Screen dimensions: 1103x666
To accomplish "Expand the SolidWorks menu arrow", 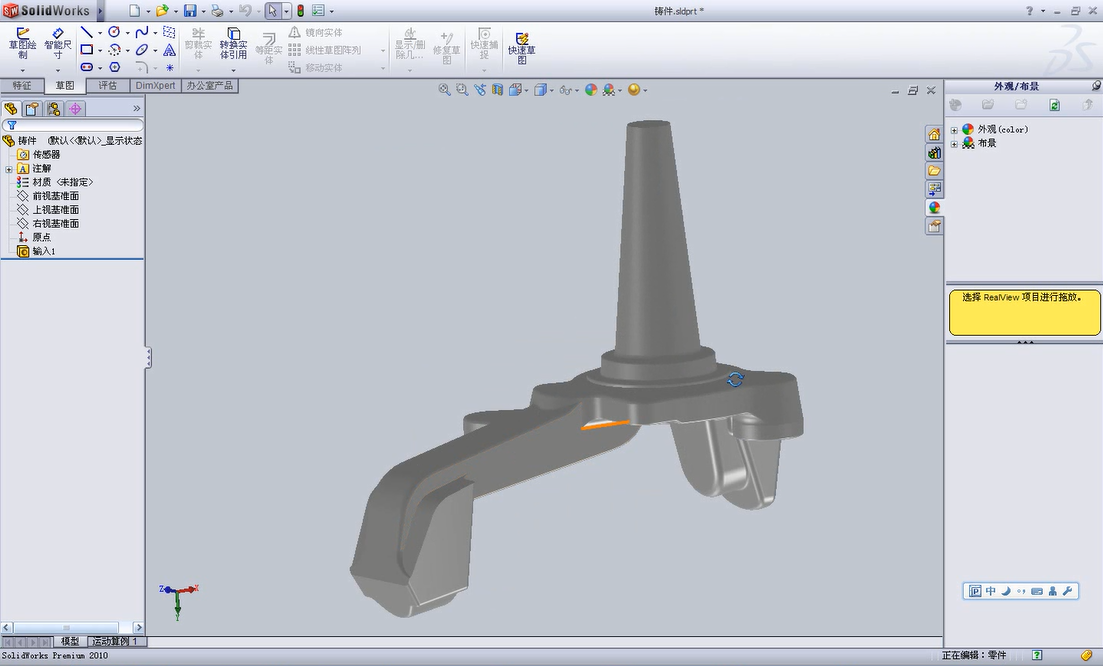I will (100, 11).
